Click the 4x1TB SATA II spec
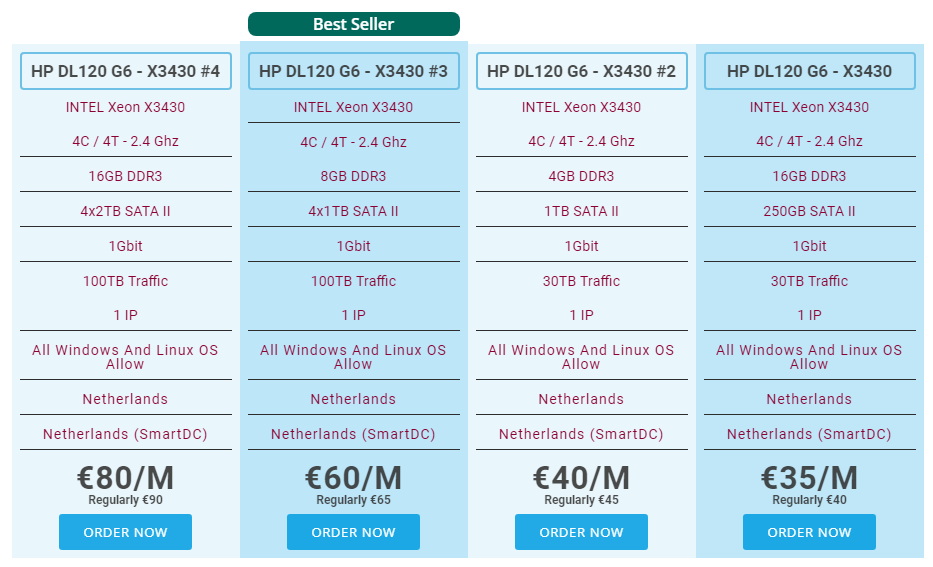 pyautogui.click(x=353, y=211)
